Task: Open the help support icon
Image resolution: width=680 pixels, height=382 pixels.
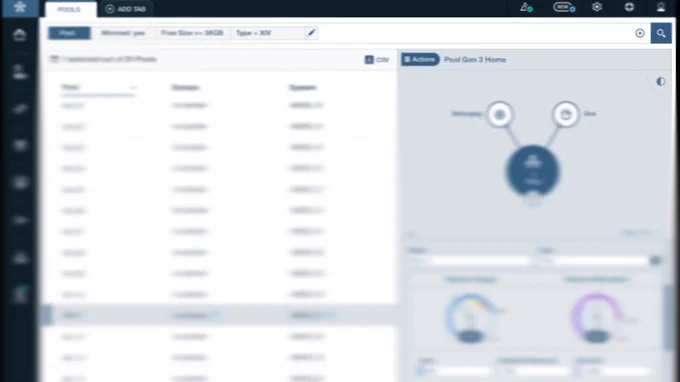Action: [x=629, y=7]
